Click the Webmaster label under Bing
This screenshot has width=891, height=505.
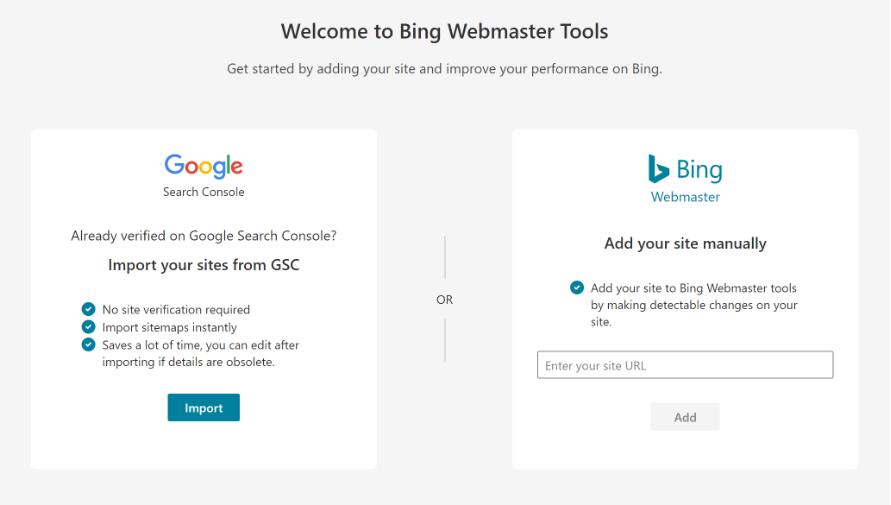pyautogui.click(x=685, y=197)
